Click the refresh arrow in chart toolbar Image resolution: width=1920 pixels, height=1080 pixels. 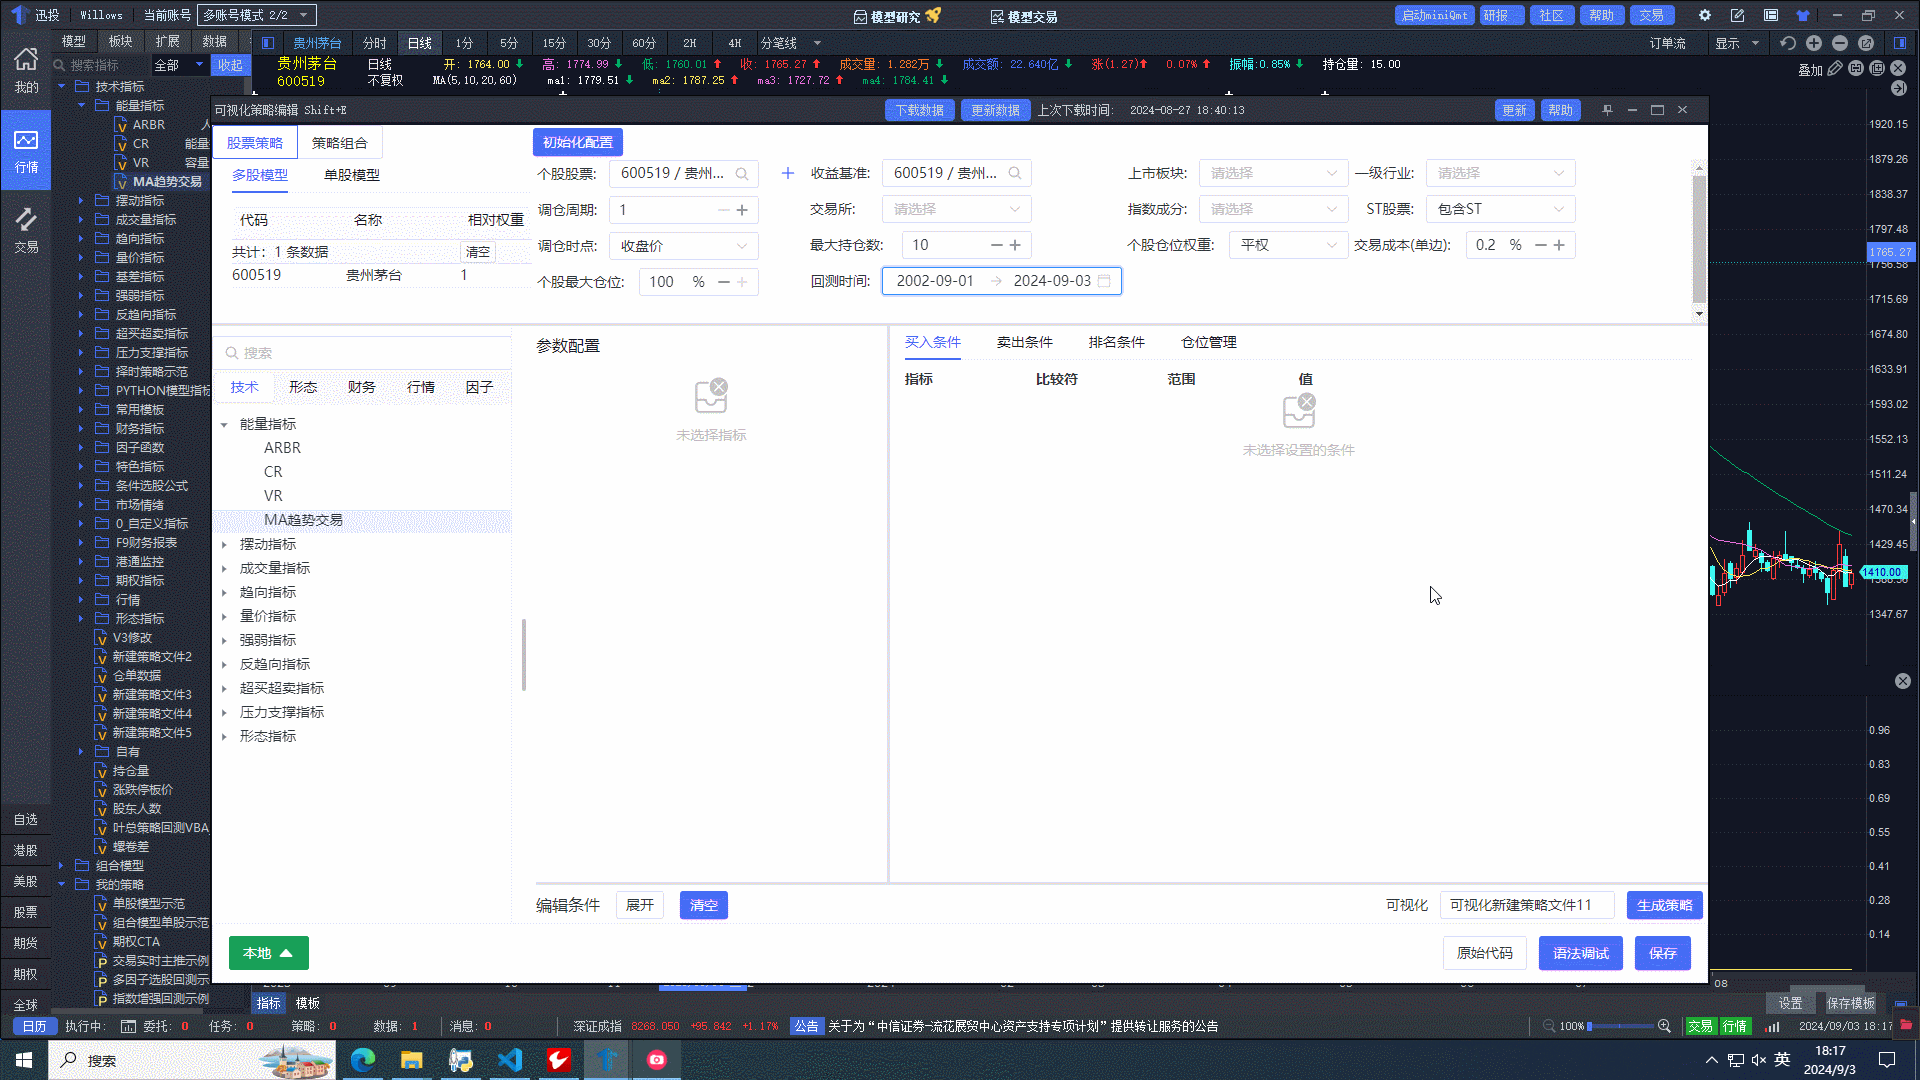point(1788,43)
